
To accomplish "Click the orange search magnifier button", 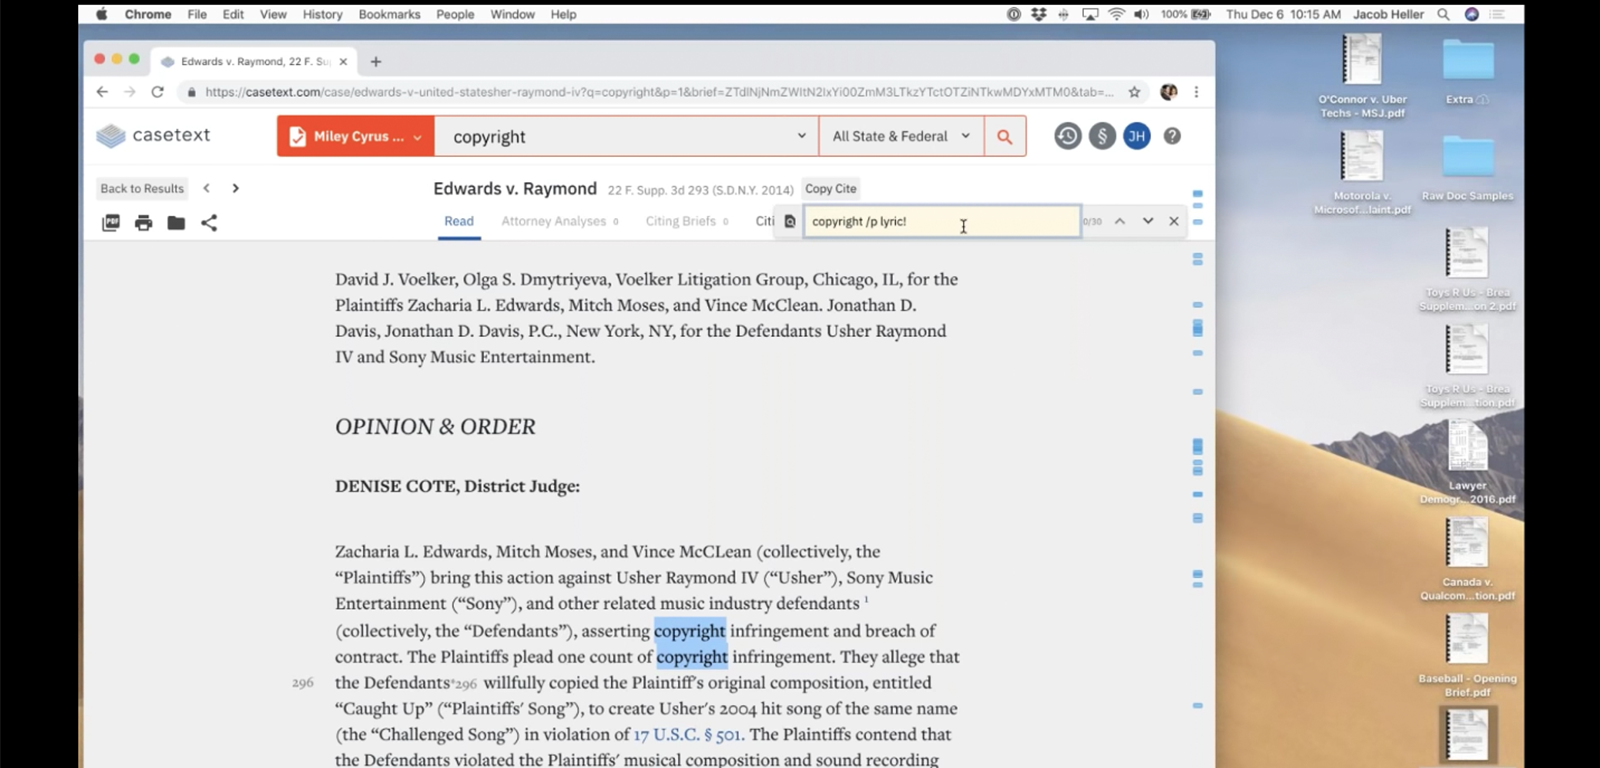I will coord(1005,136).
